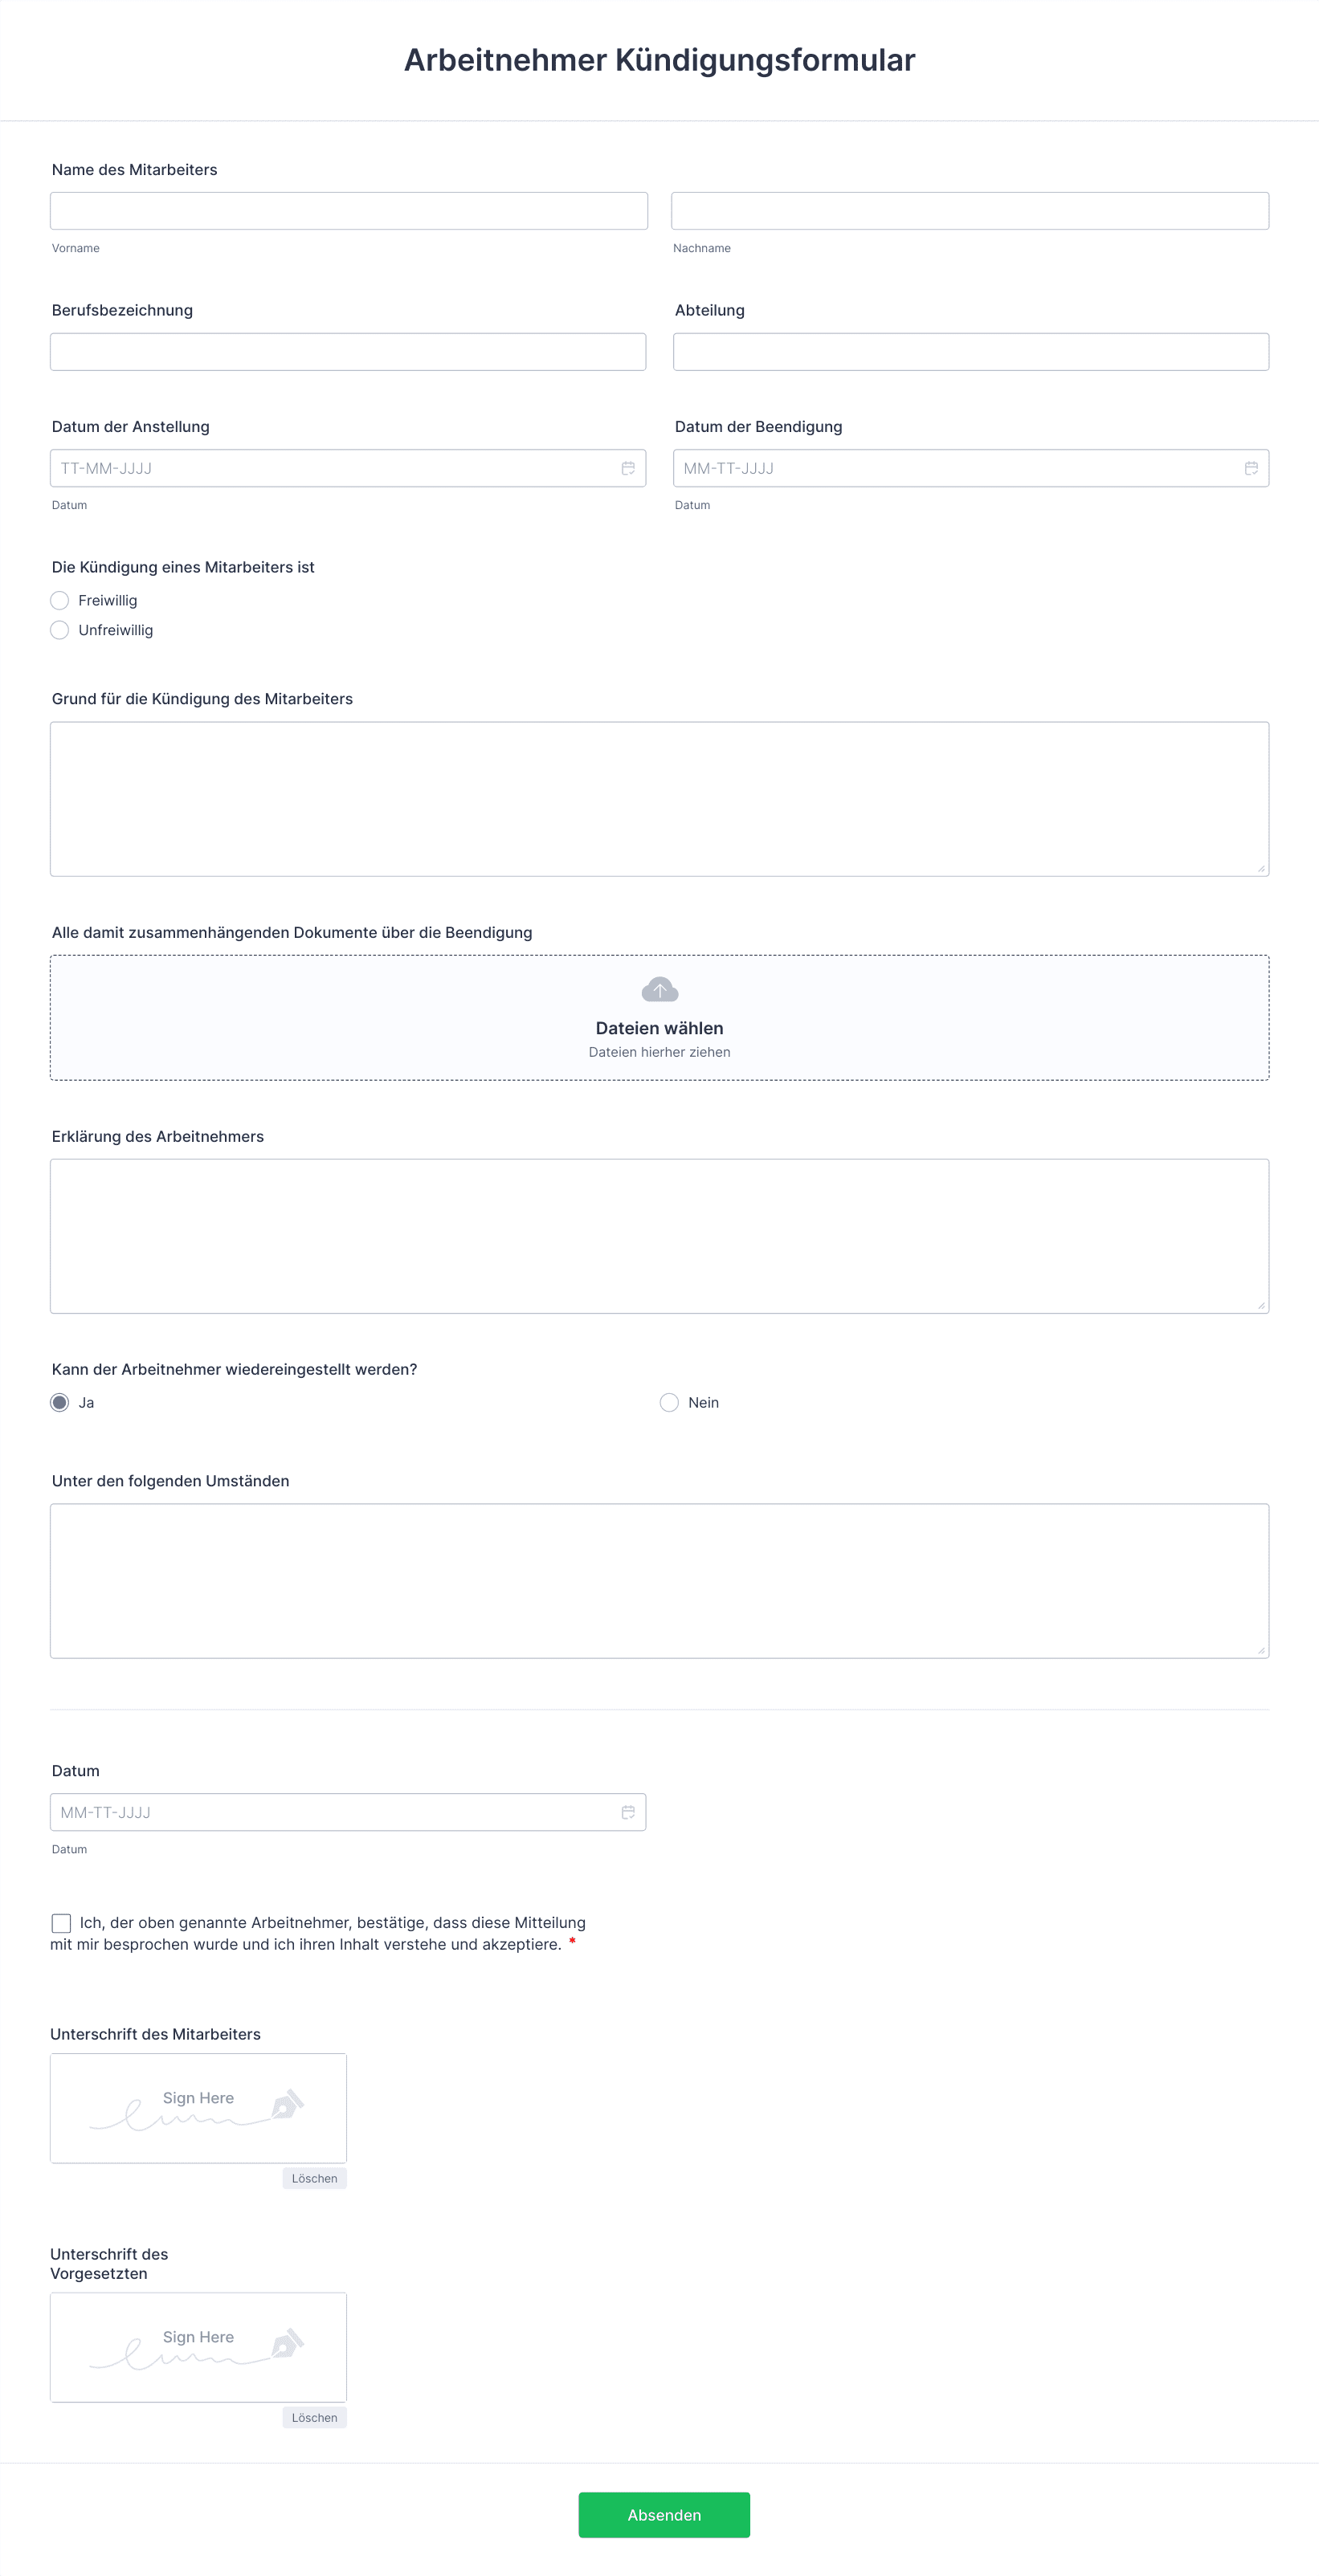
Task: Clear supervisor signature with Löschen
Action: pos(314,2417)
